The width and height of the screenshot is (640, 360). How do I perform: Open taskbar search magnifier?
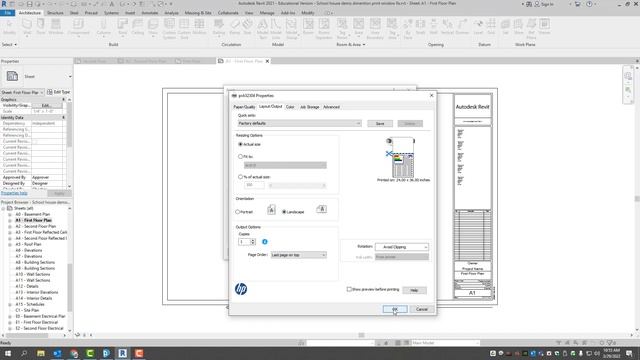click(24, 353)
